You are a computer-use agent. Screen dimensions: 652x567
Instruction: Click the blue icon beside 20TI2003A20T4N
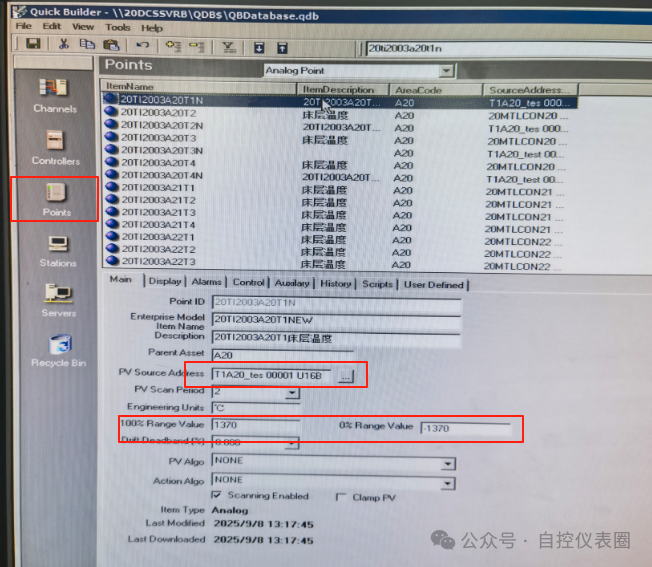click(111, 174)
